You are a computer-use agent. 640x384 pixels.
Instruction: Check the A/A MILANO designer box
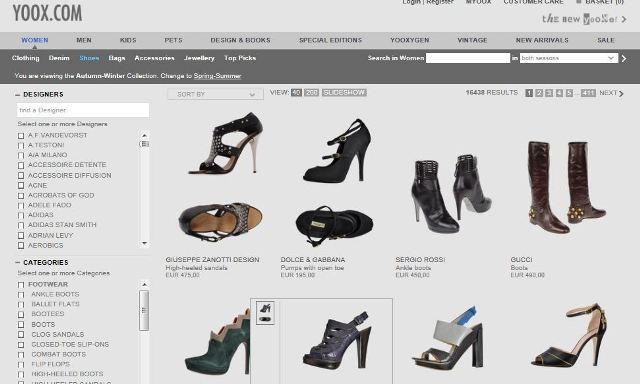click(21, 155)
